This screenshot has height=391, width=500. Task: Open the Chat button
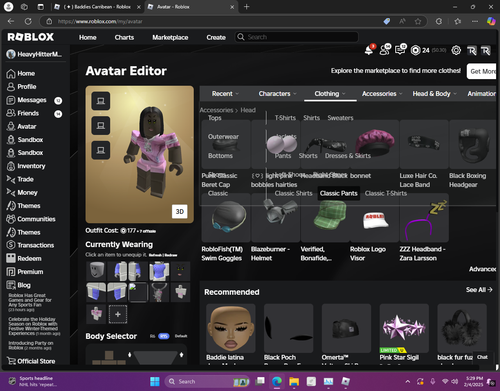tap(482, 357)
